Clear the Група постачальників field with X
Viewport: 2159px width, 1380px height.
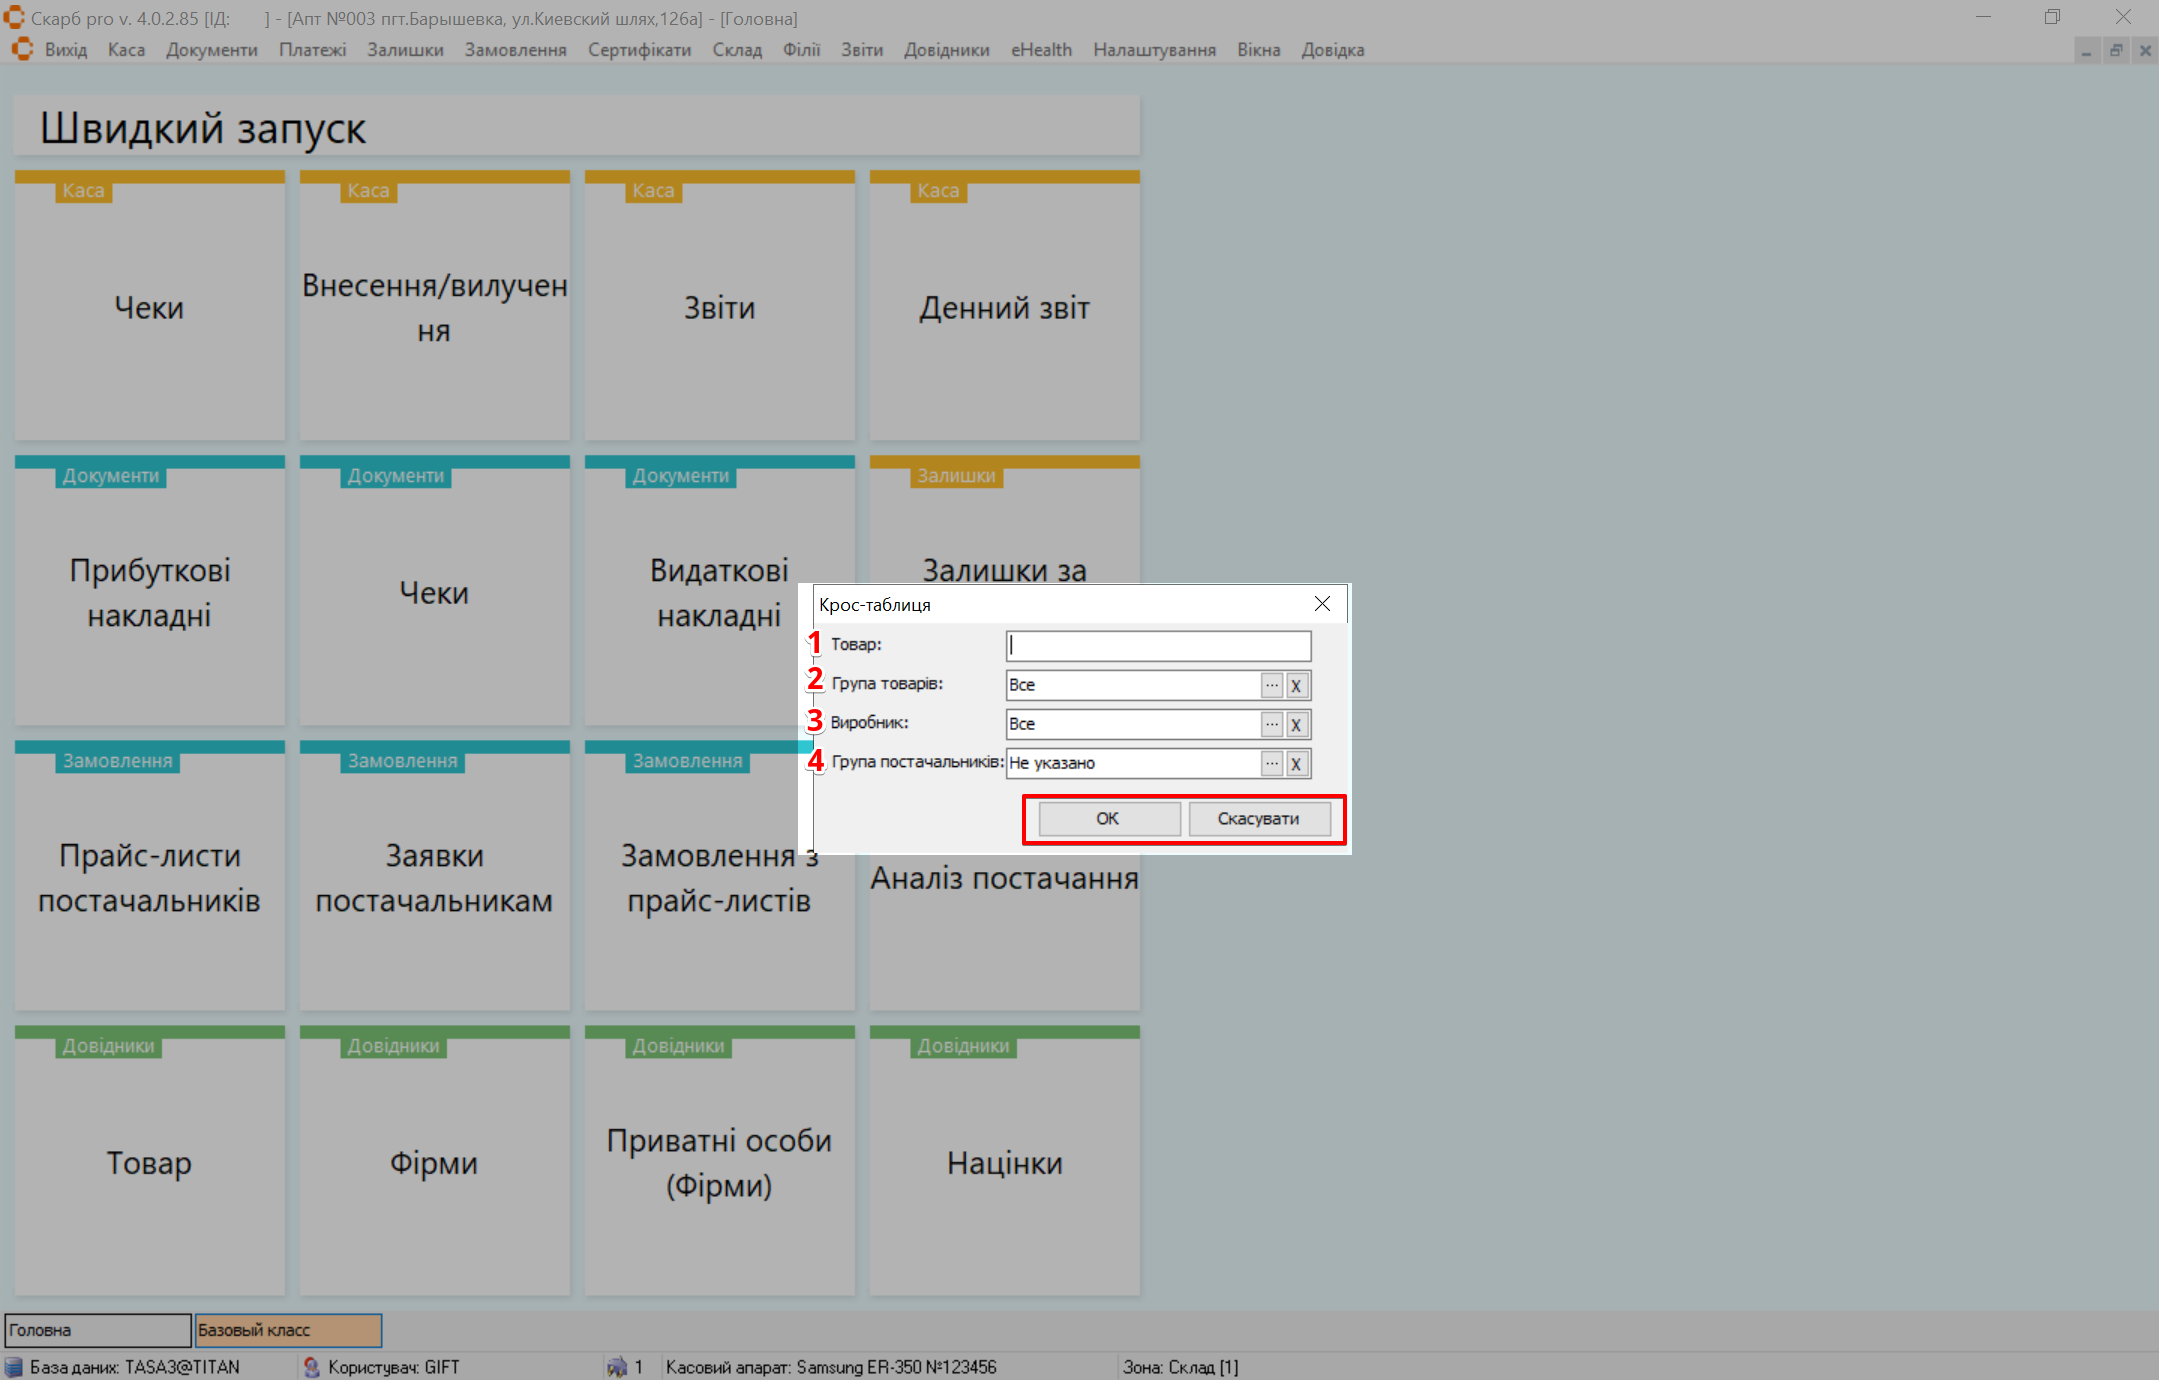pos(1296,763)
